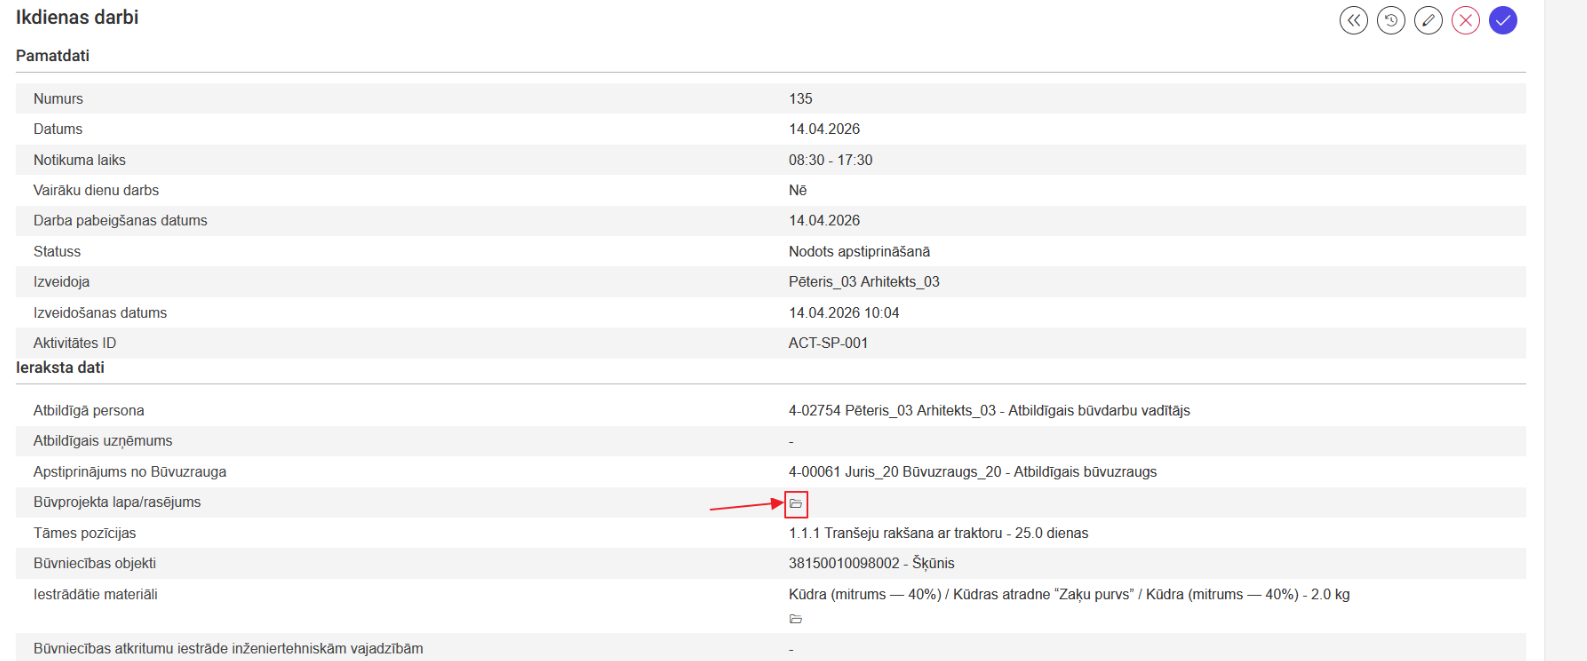Screen dimensions: 1587x661
Task: Click the Ieraksta dati section title
Action: [x=60, y=368]
